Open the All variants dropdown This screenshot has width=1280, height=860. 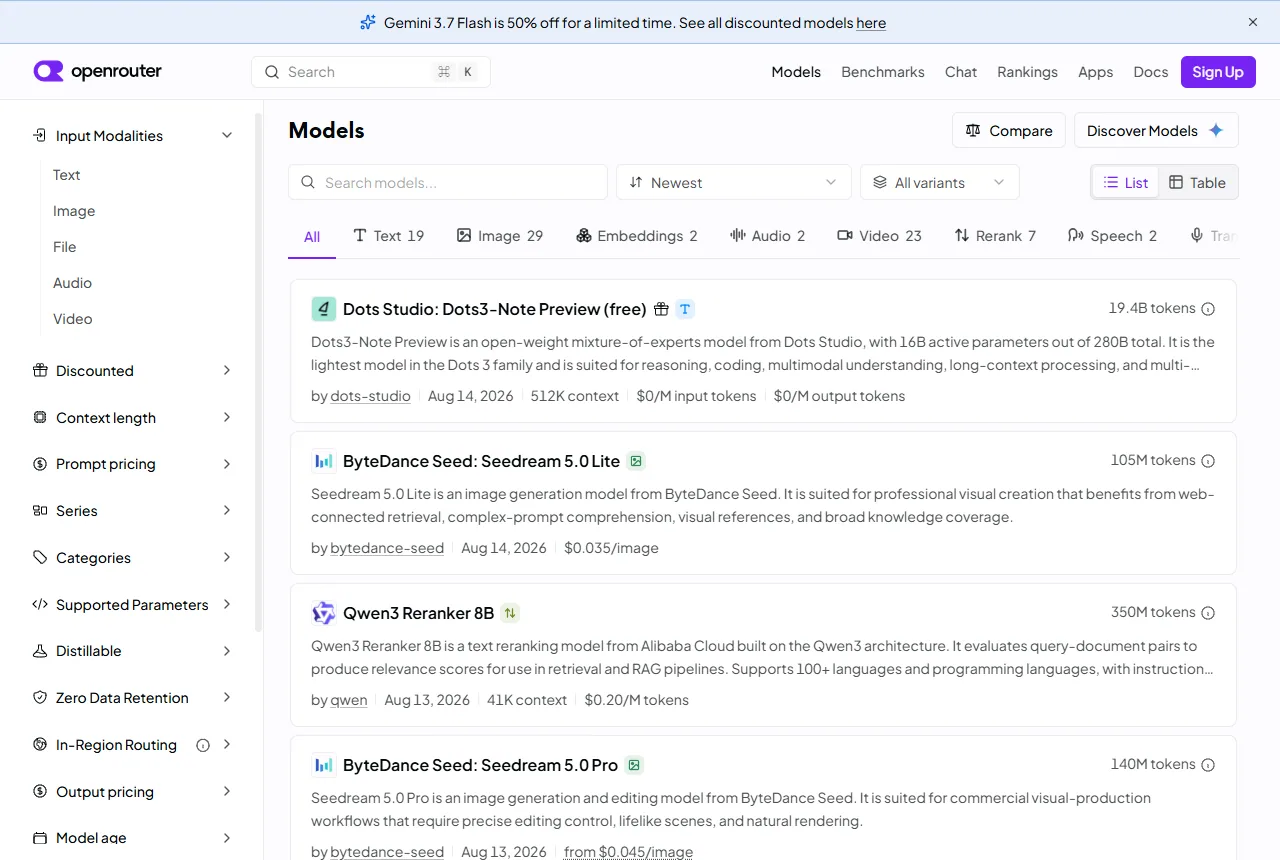tap(940, 182)
